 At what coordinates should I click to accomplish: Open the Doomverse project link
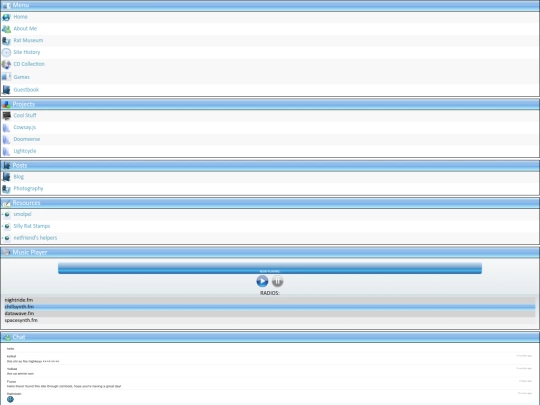[x=27, y=139]
